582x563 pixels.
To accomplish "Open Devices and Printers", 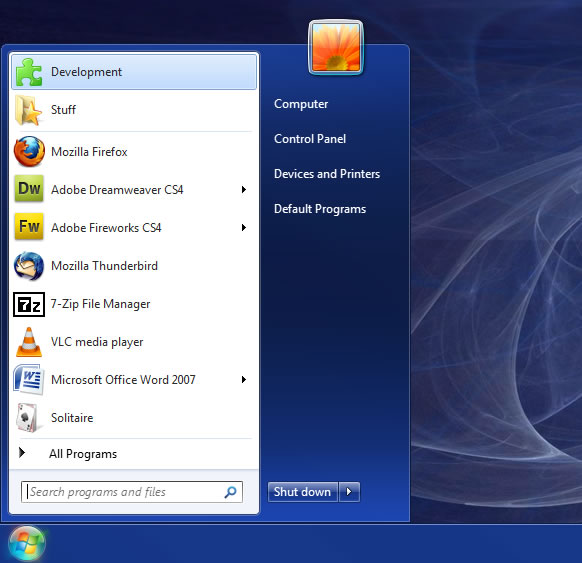I will pos(327,174).
